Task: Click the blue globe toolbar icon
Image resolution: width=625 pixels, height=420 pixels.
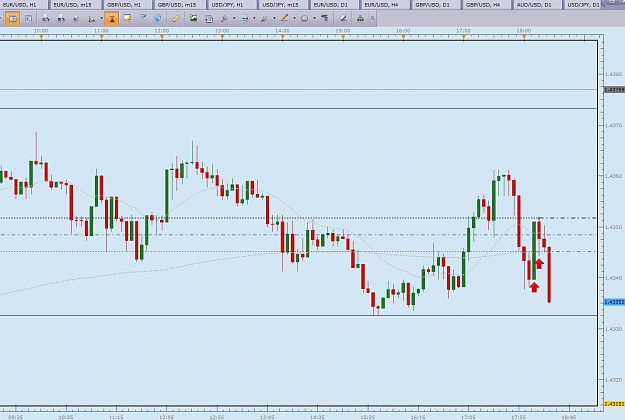Action: click(x=158, y=18)
